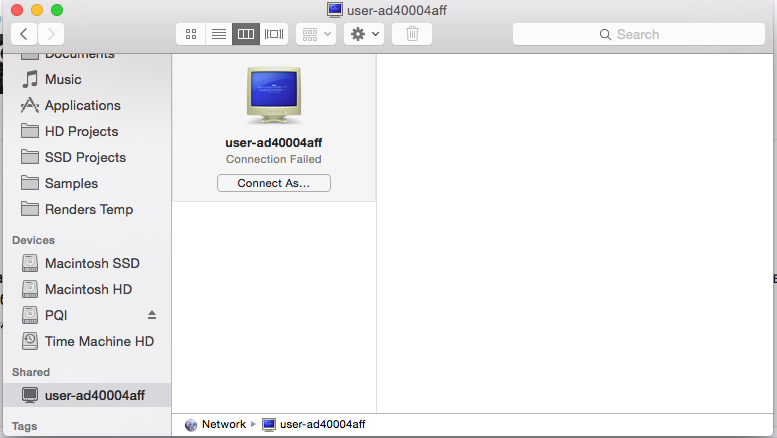The height and width of the screenshot is (438, 777).
Task: Select the Macintosh HD drive
Action: click(87, 289)
